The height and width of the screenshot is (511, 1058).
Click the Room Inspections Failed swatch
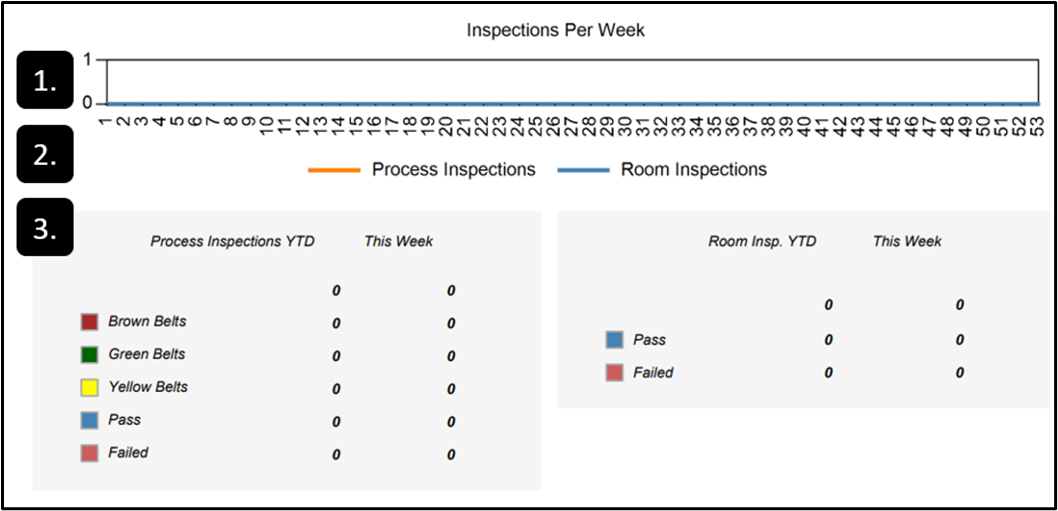(615, 374)
